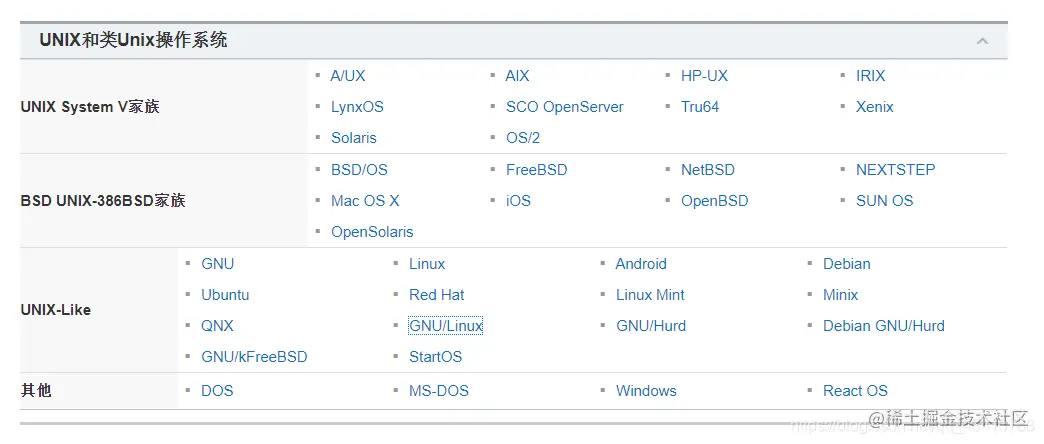Open the FreeBSD link

(537, 170)
